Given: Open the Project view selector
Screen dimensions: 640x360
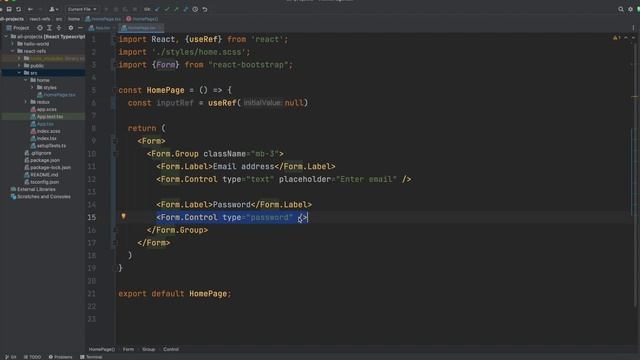Looking at the screenshot, I should [18, 28].
